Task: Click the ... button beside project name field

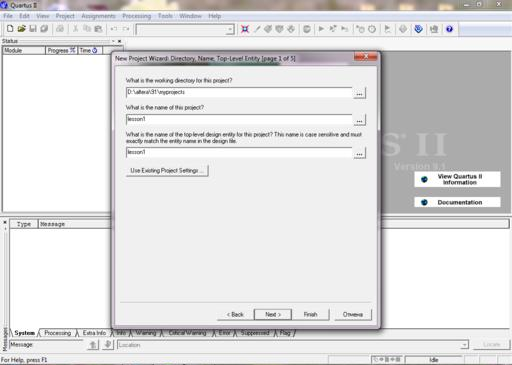Action: pos(359,120)
